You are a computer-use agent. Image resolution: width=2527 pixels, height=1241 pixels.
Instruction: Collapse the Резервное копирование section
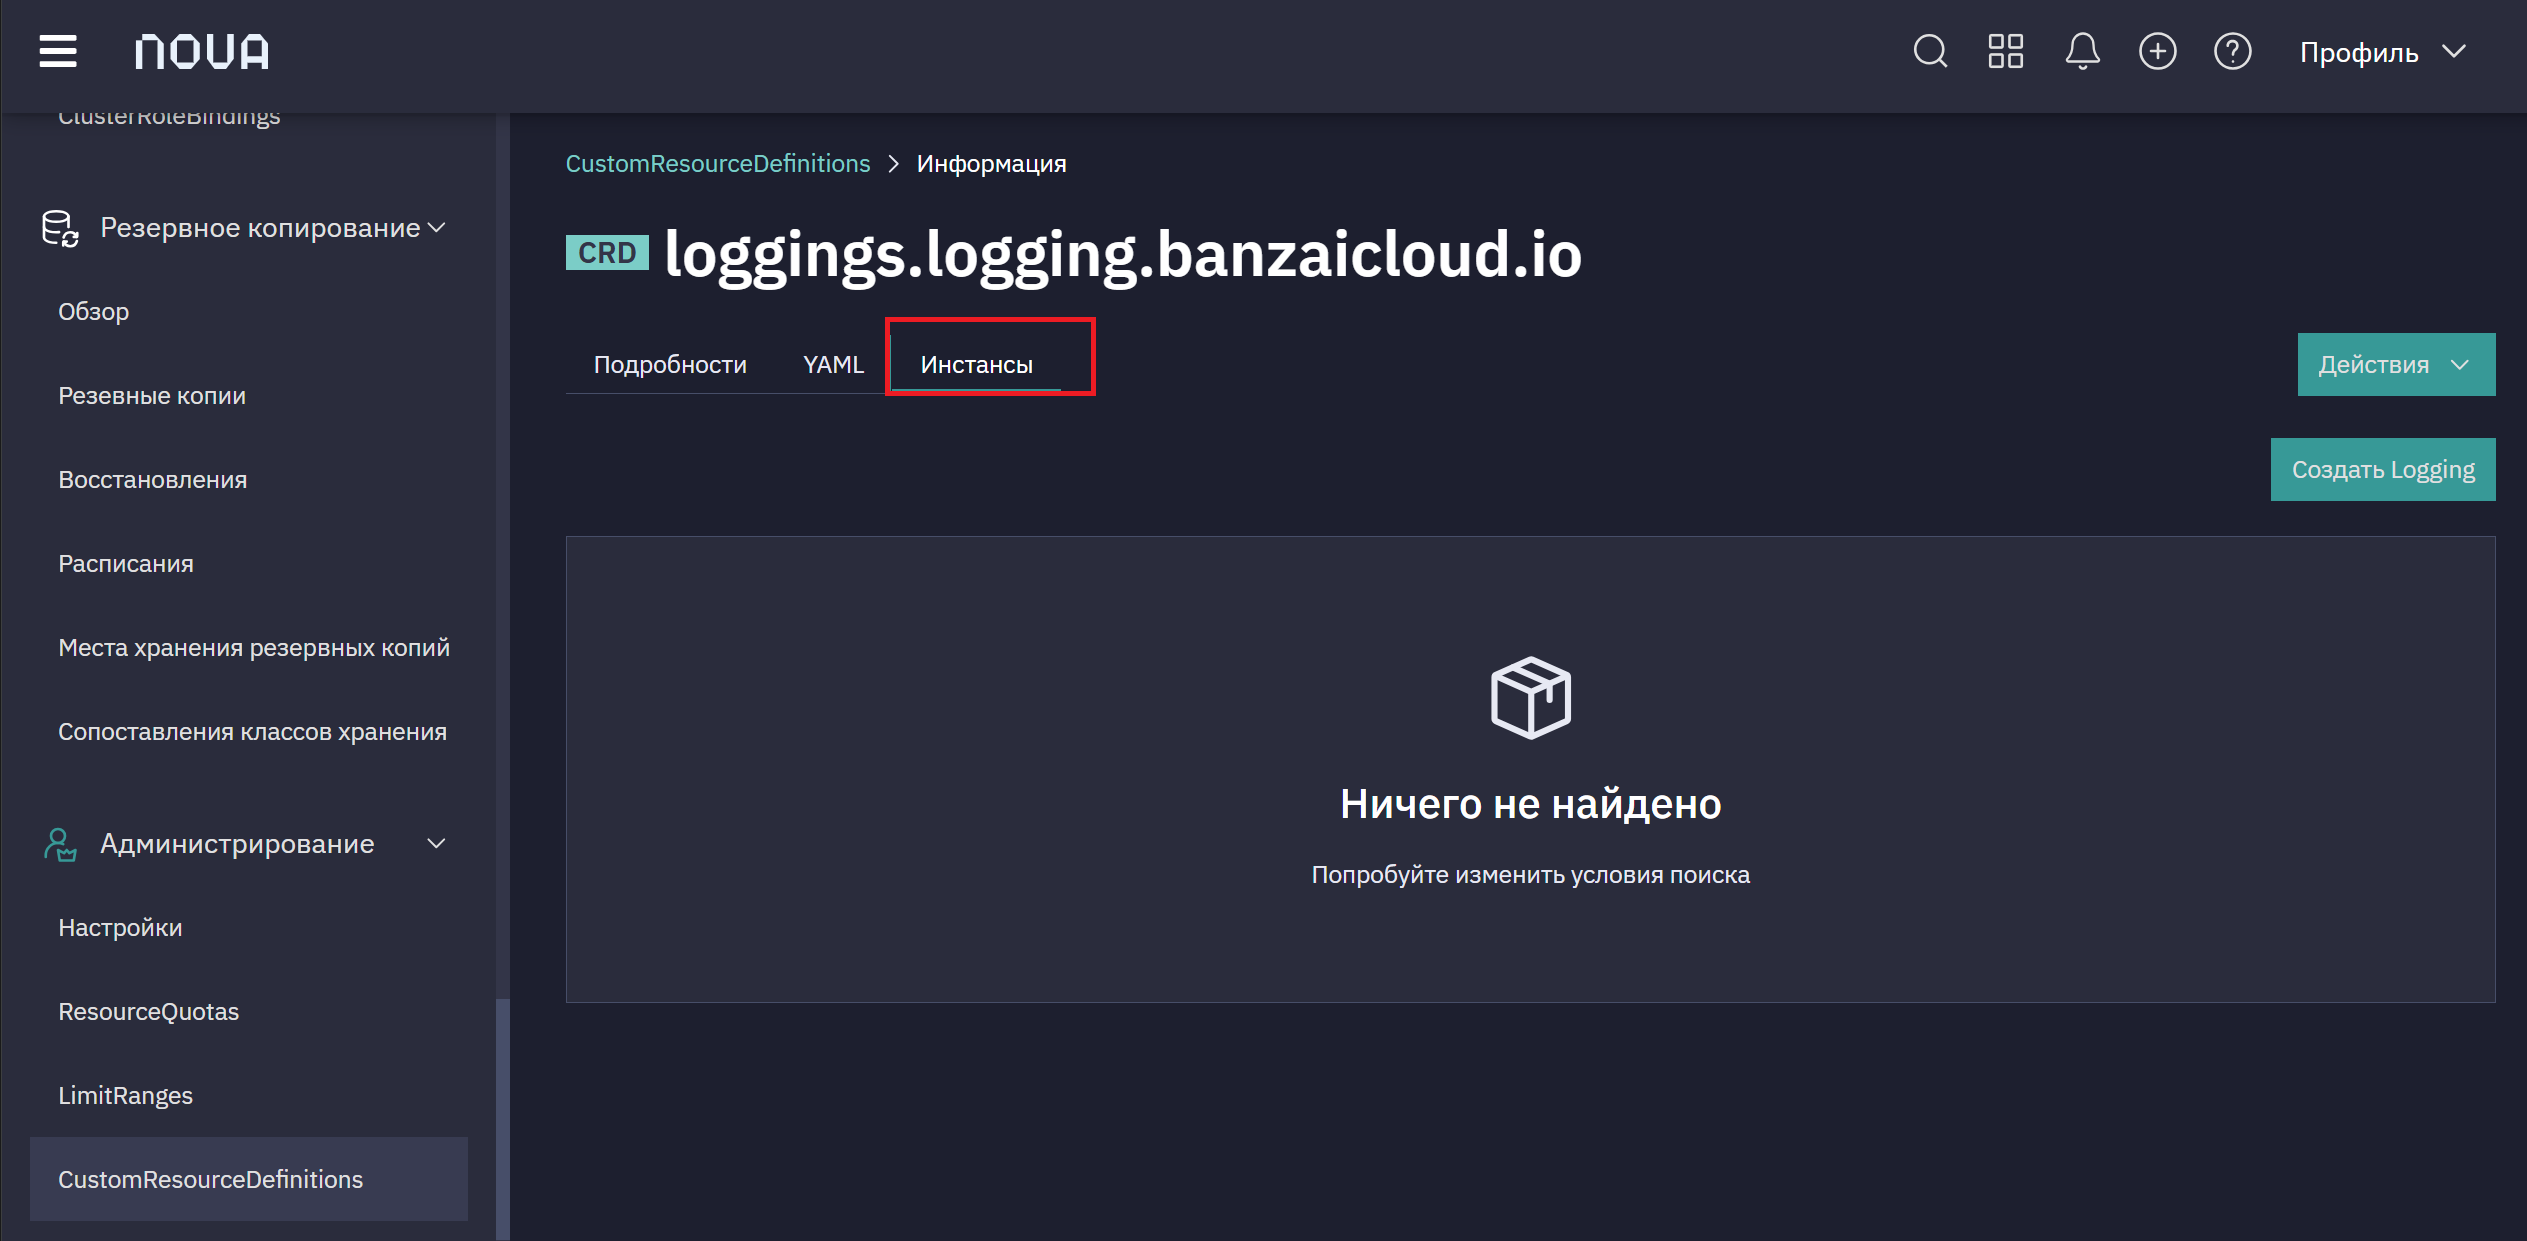coord(436,227)
